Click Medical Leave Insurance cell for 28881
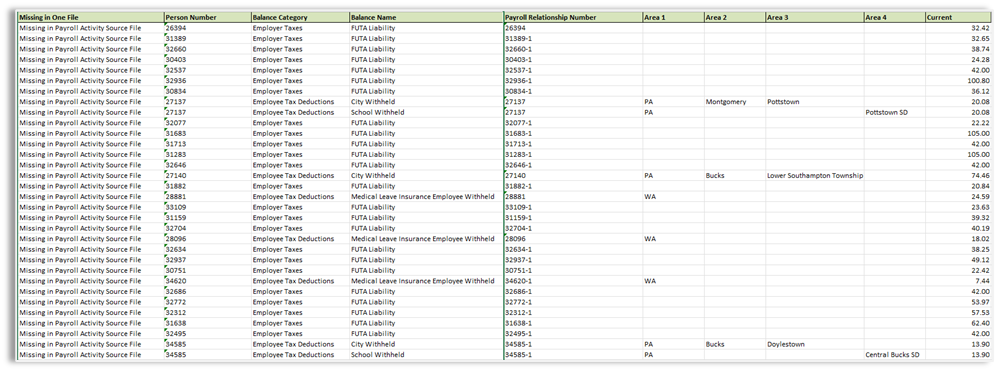The width and height of the screenshot is (996, 371). pos(425,196)
